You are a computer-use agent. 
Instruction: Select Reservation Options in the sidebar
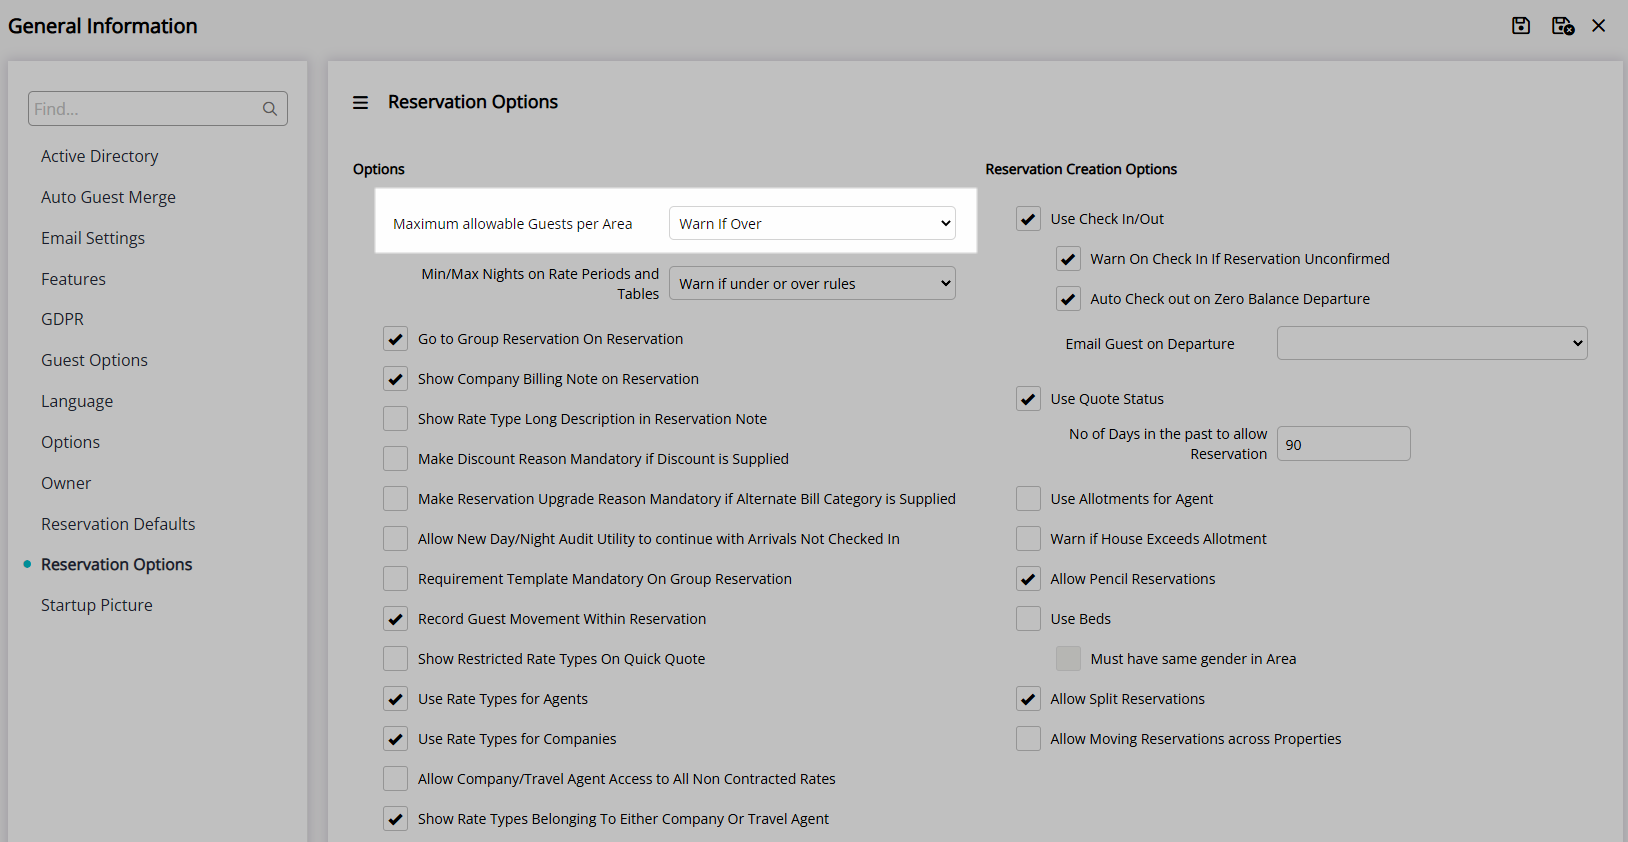(116, 564)
